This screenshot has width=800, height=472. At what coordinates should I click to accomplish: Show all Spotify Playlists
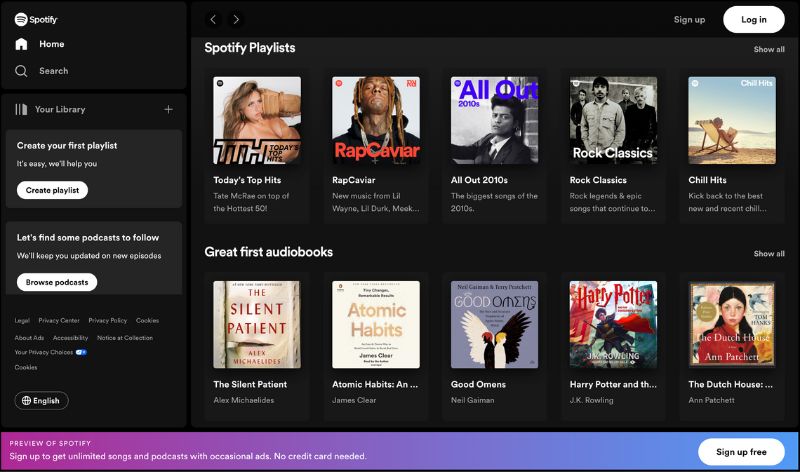tap(769, 49)
